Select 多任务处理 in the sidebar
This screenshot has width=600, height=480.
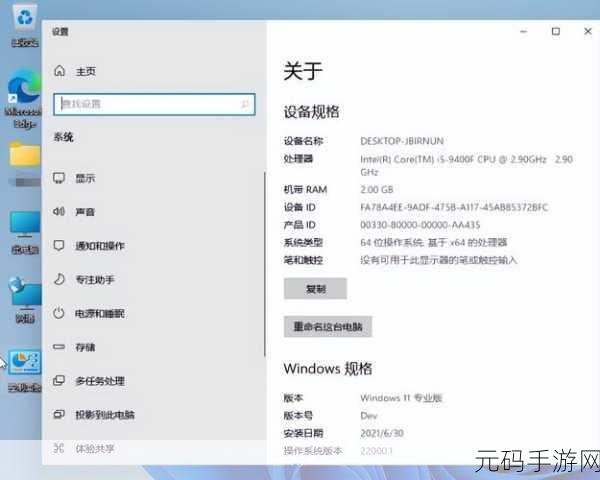point(100,381)
